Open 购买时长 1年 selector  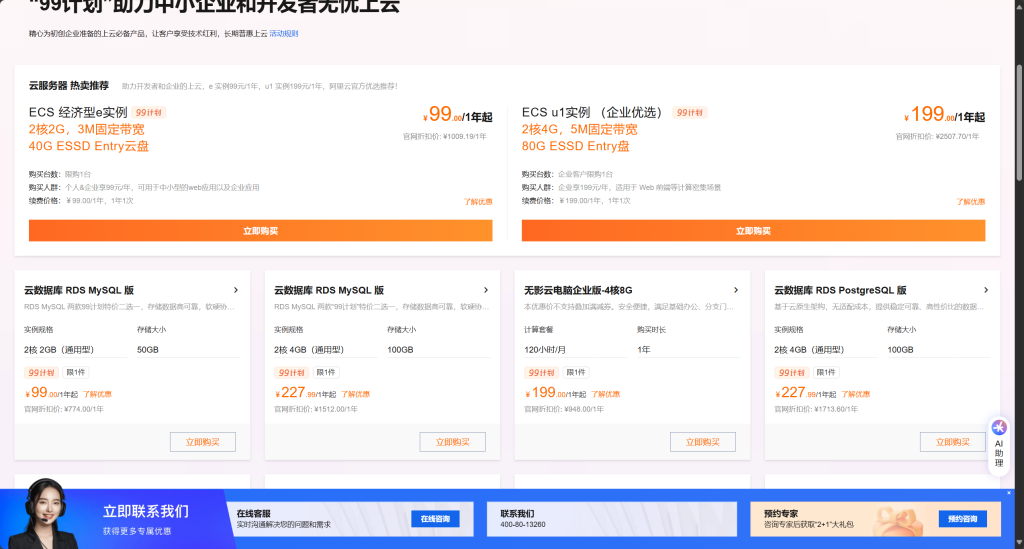pos(688,350)
